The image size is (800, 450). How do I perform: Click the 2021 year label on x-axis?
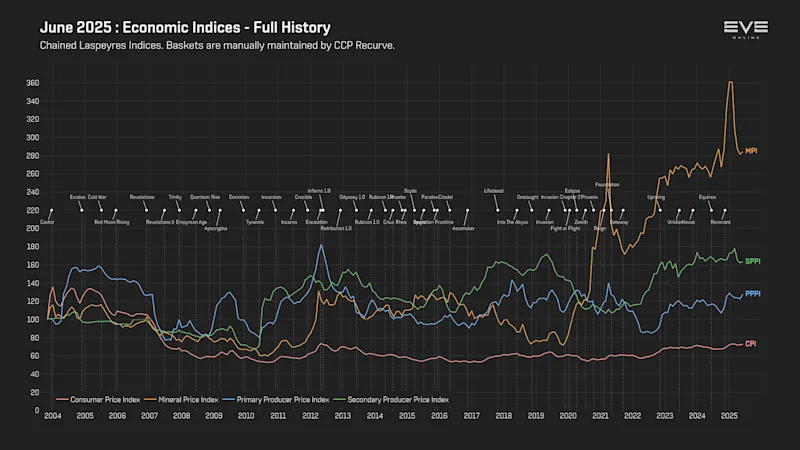tap(601, 416)
